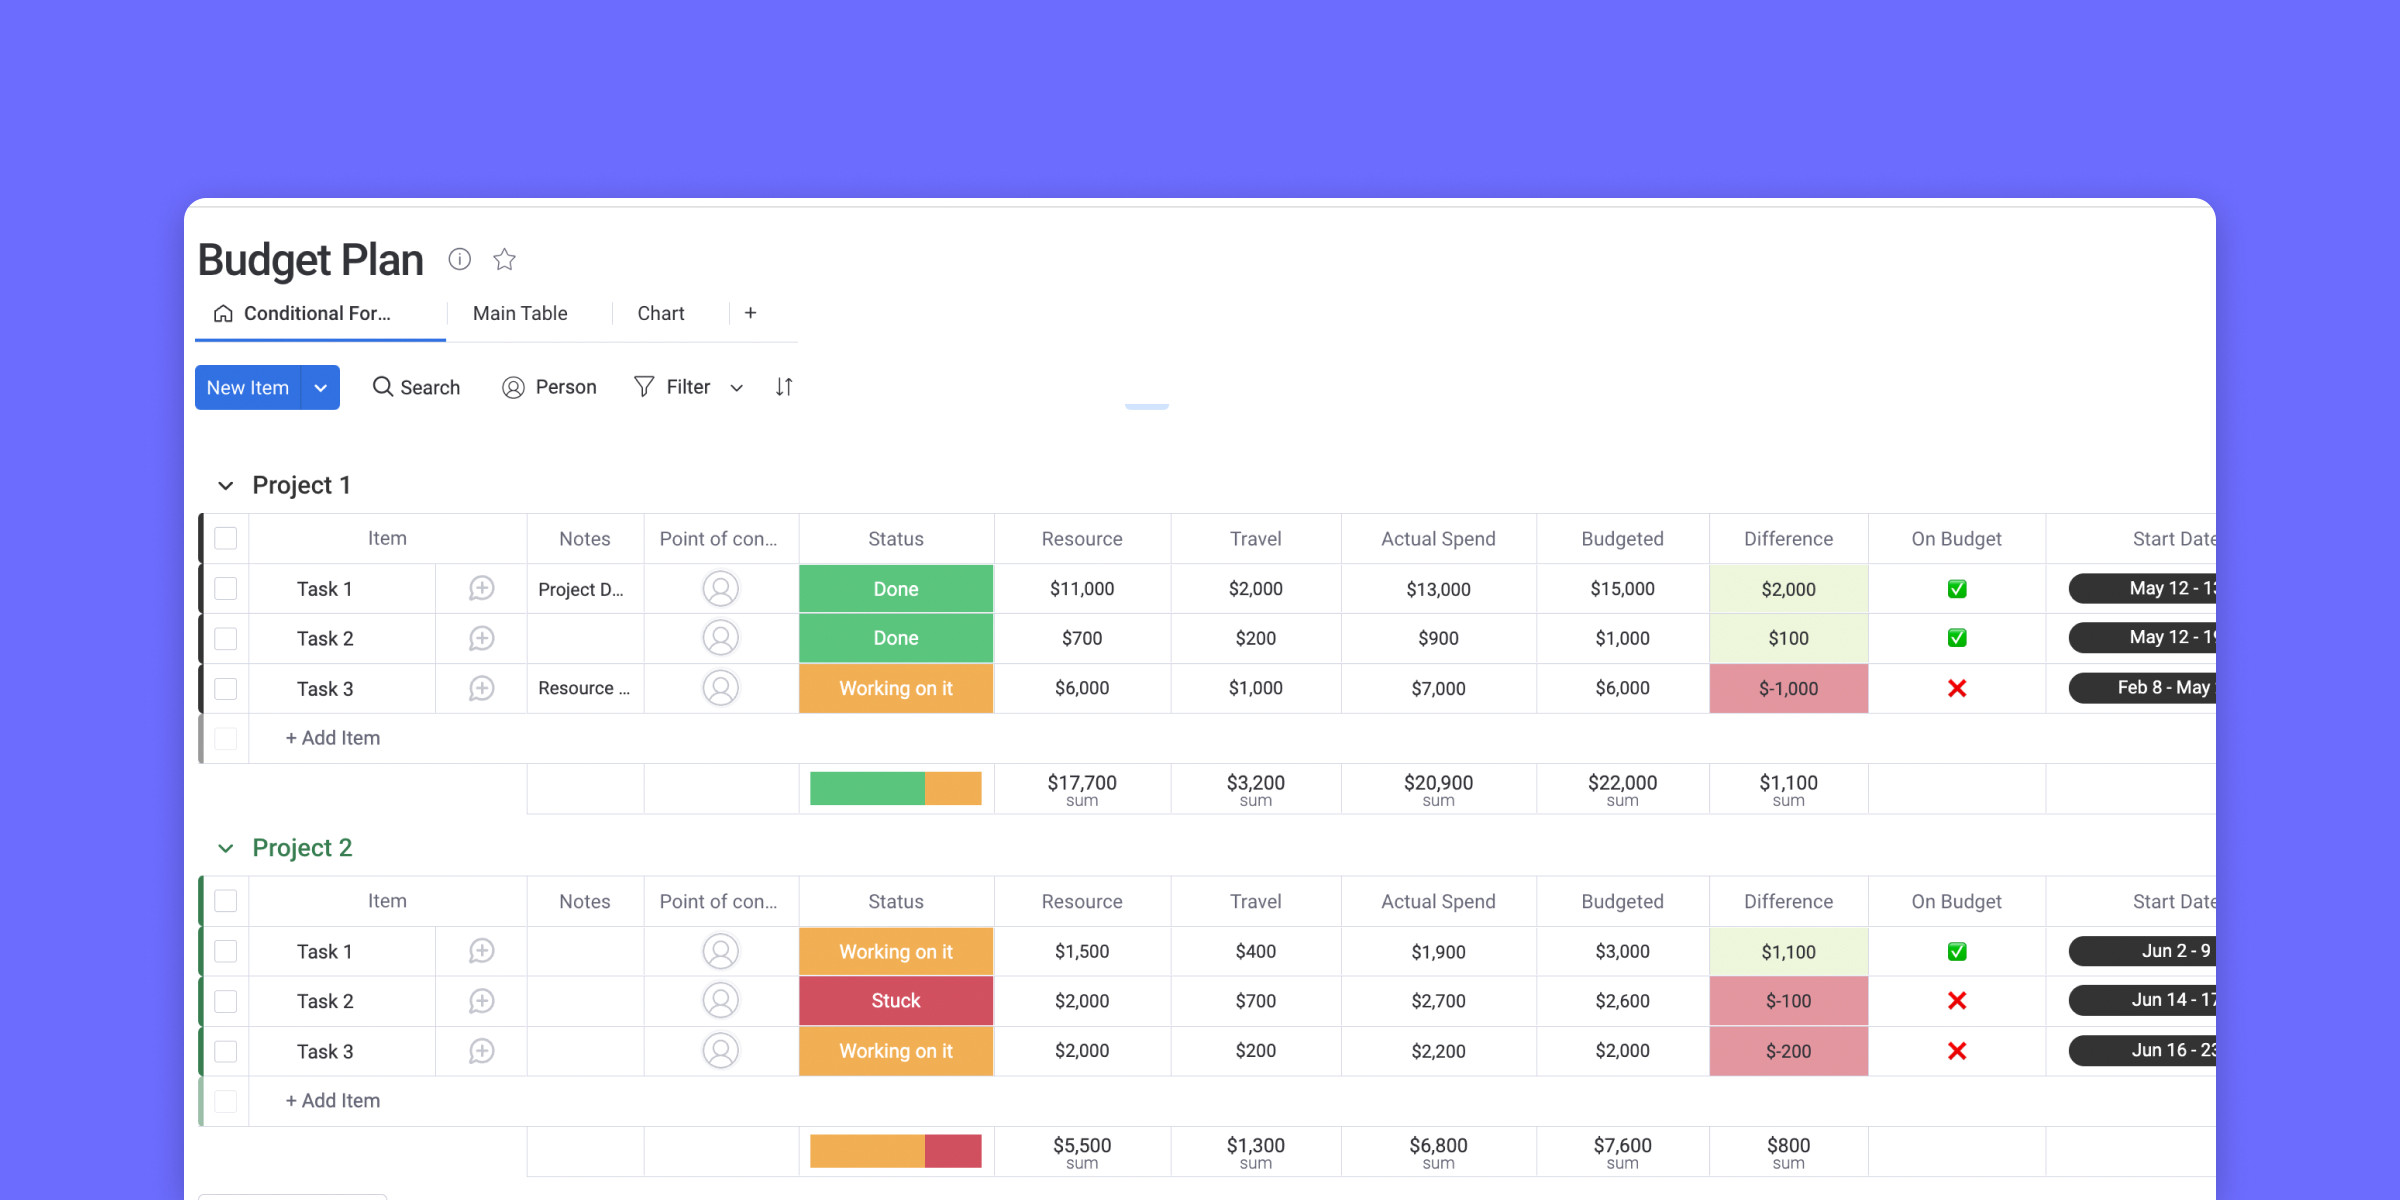The width and height of the screenshot is (2400, 1200).
Task: Click the plus icon to add a new tab
Action: pos(750,312)
